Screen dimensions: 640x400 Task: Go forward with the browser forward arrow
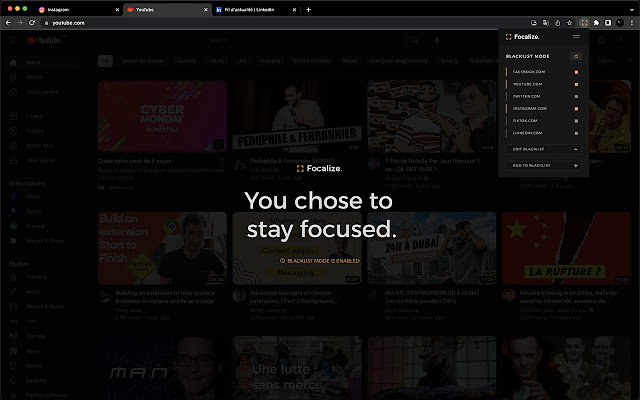(20, 23)
